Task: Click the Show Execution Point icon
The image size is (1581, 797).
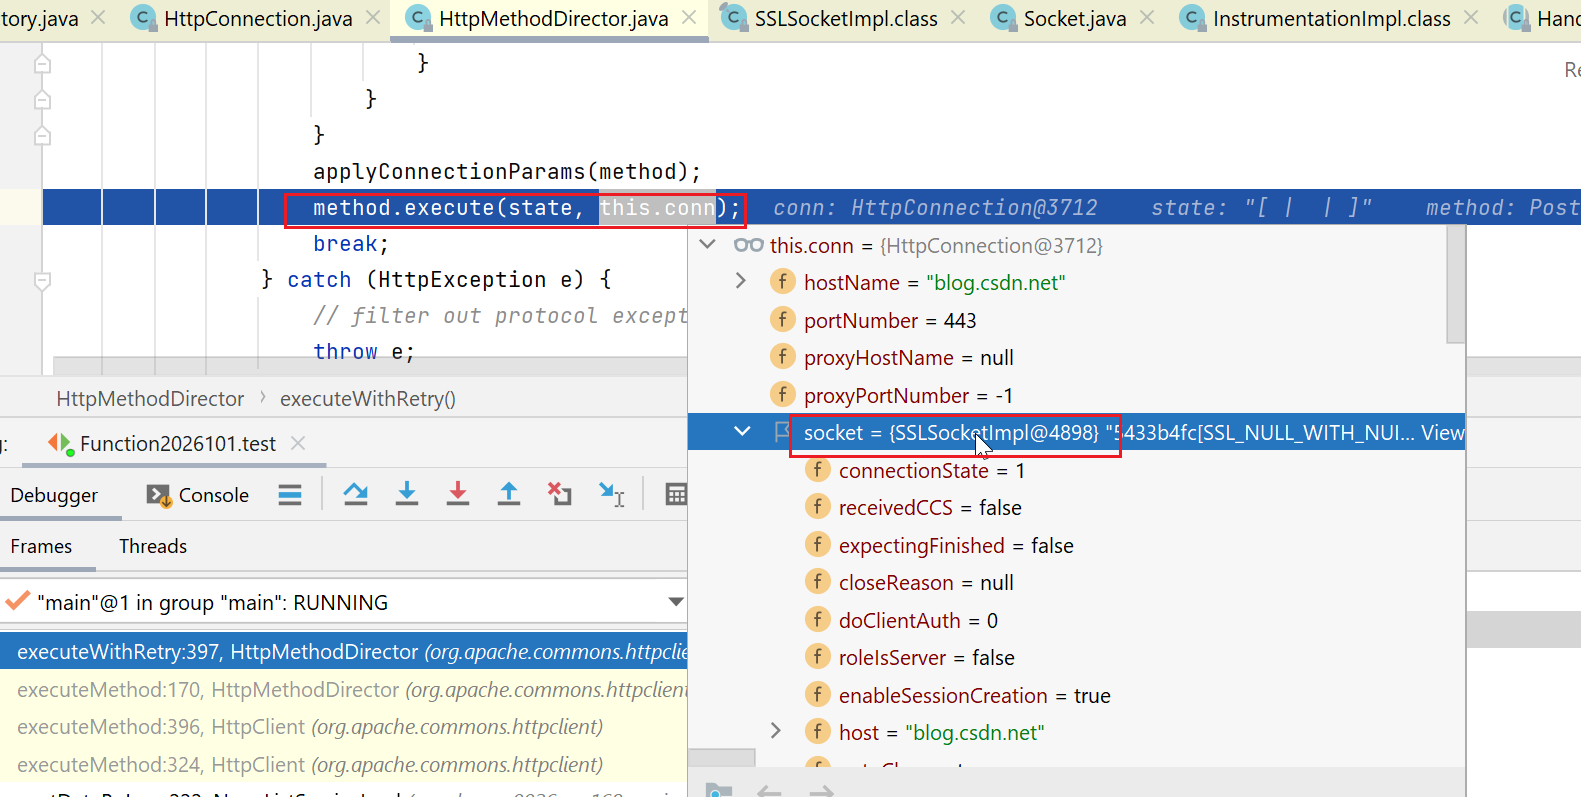Action: 290,494
